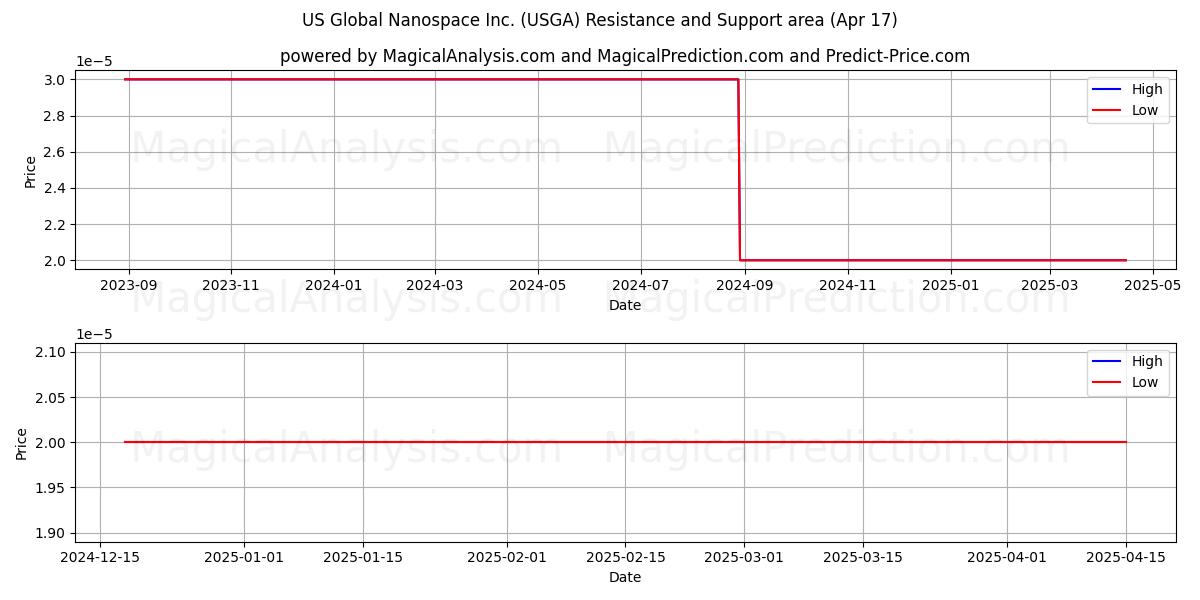The image size is (1200, 600).
Task: Click the 2.4 y-axis tick label
Action: tap(56, 188)
